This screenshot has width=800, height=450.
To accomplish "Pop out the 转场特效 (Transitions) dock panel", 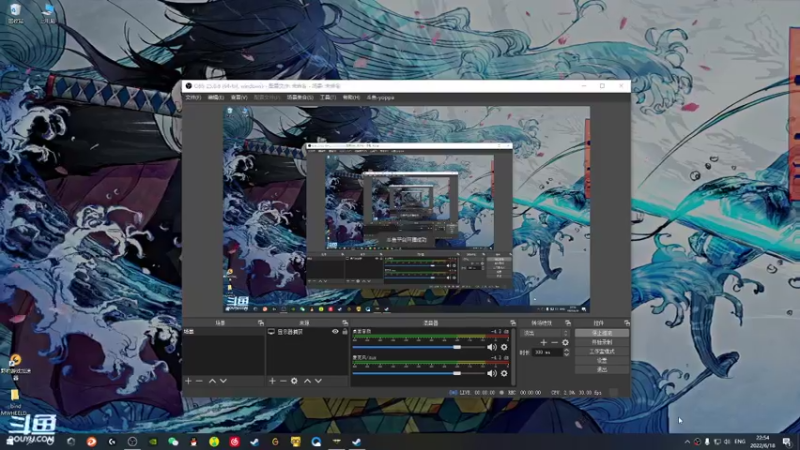I will pos(568,323).
